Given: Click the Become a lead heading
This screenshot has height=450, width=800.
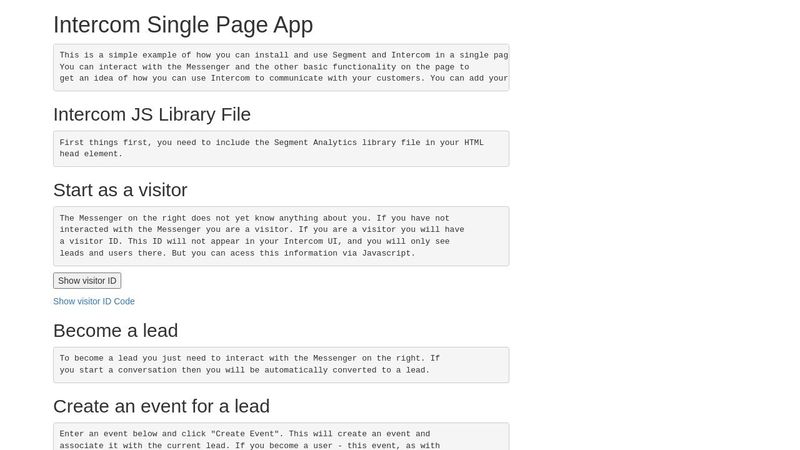Looking at the screenshot, I should [x=115, y=330].
